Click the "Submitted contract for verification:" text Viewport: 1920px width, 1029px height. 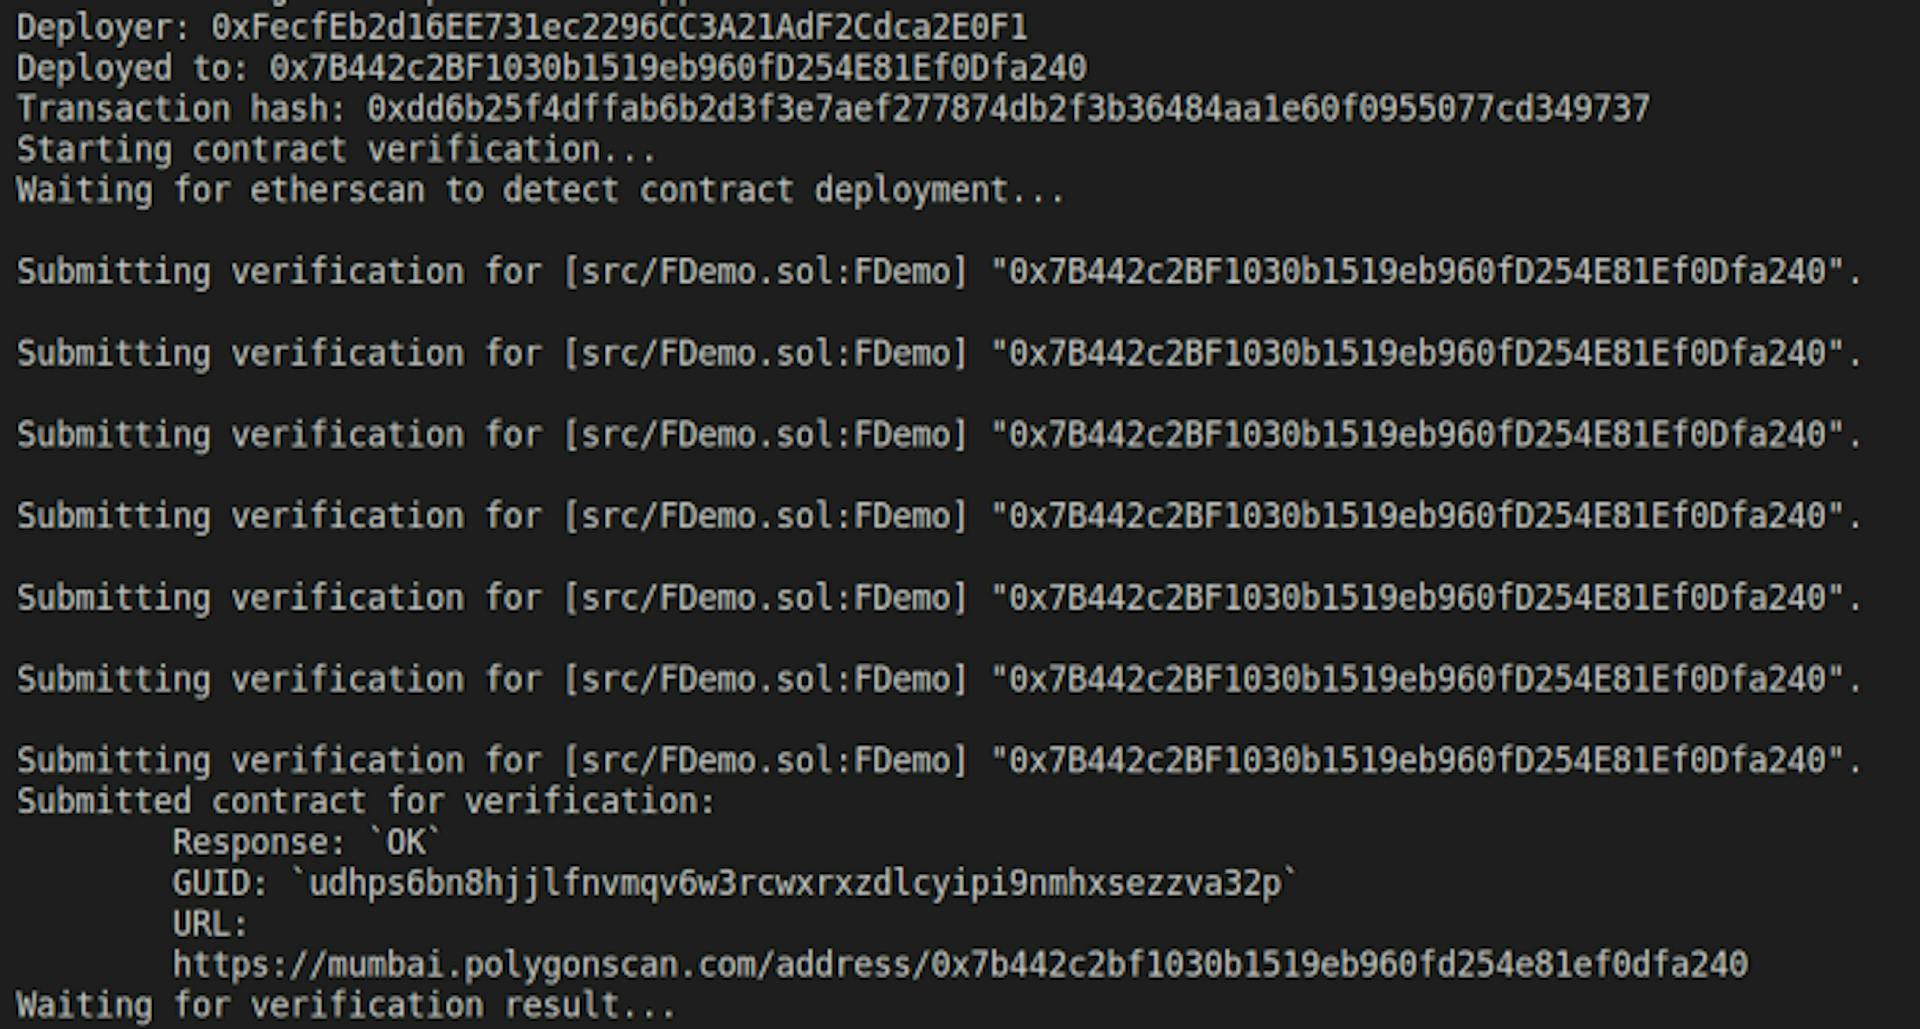366,801
